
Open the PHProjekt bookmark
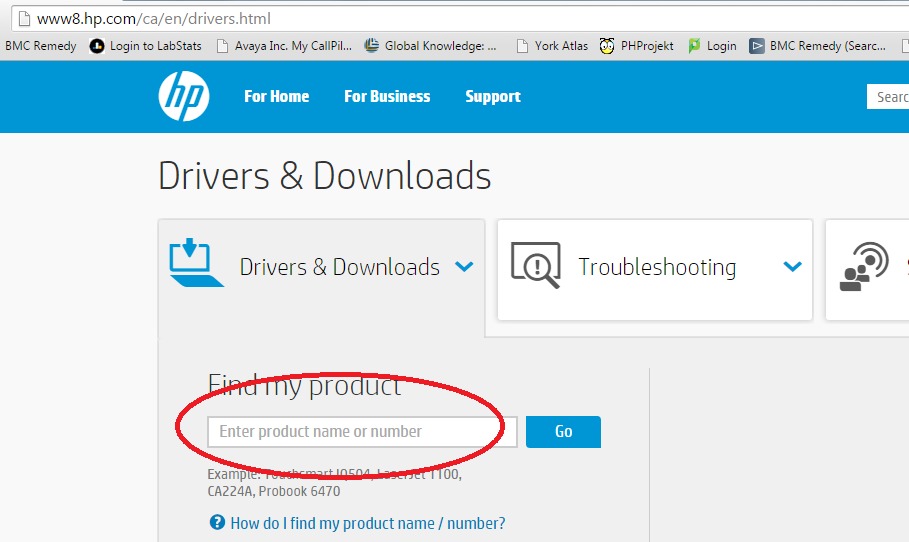point(647,46)
